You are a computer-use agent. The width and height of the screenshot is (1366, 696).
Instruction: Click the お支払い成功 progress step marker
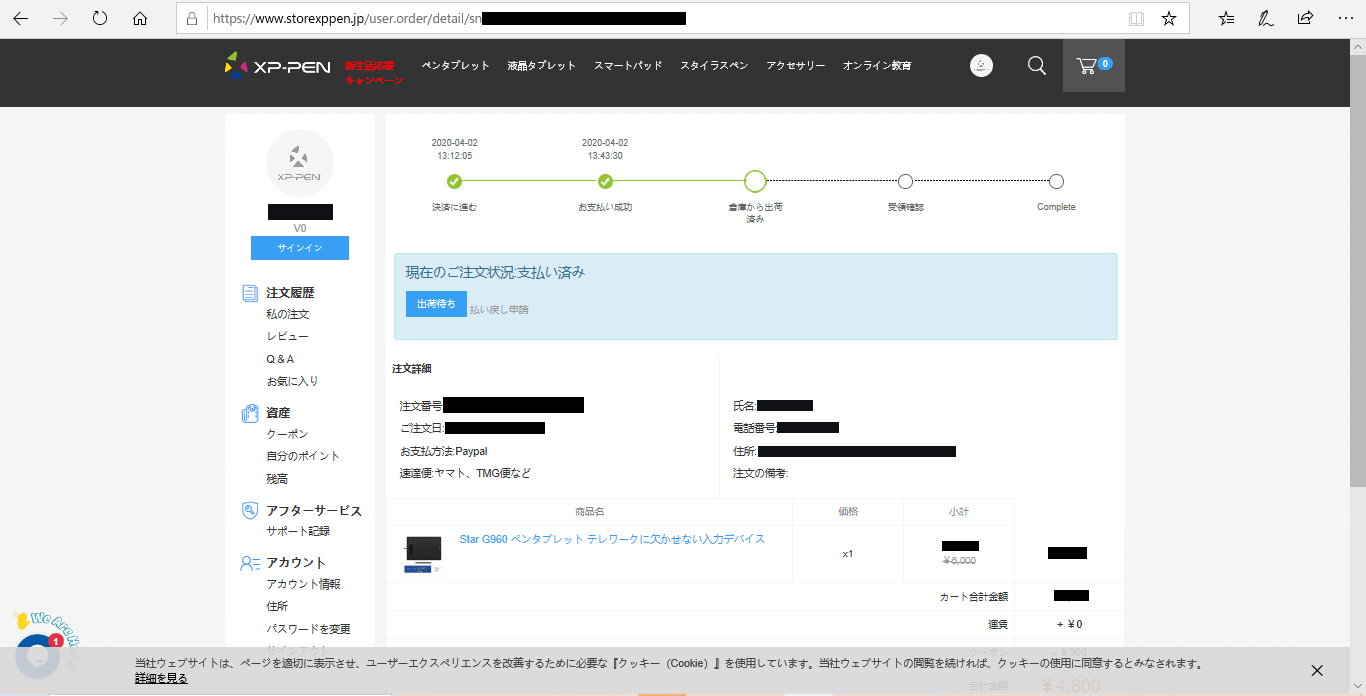click(x=605, y=181)
